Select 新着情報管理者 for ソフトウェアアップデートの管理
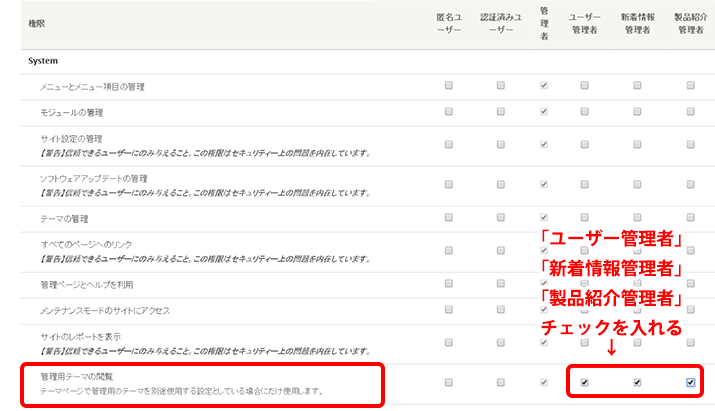The height and width of the screenshot is (411, 715). coord(637,184)
